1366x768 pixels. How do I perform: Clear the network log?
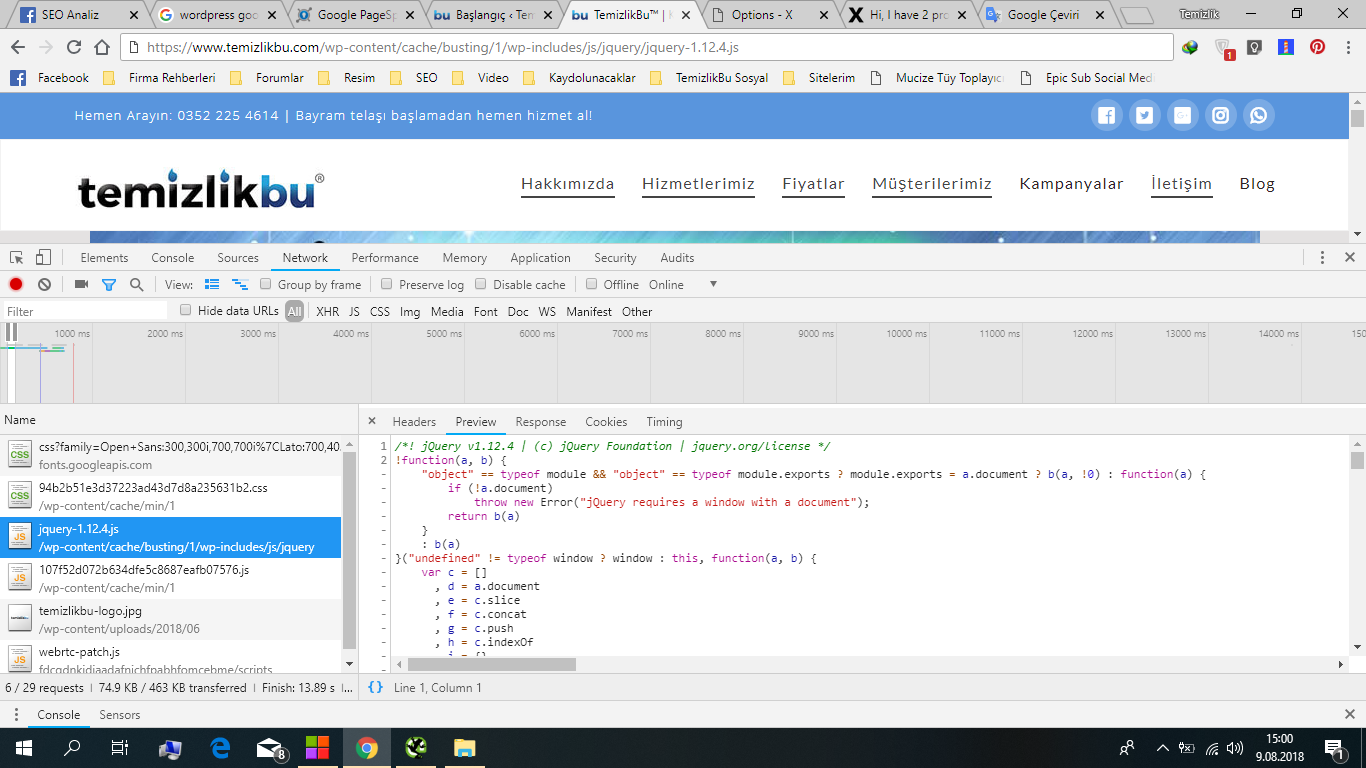click(44, 285)
